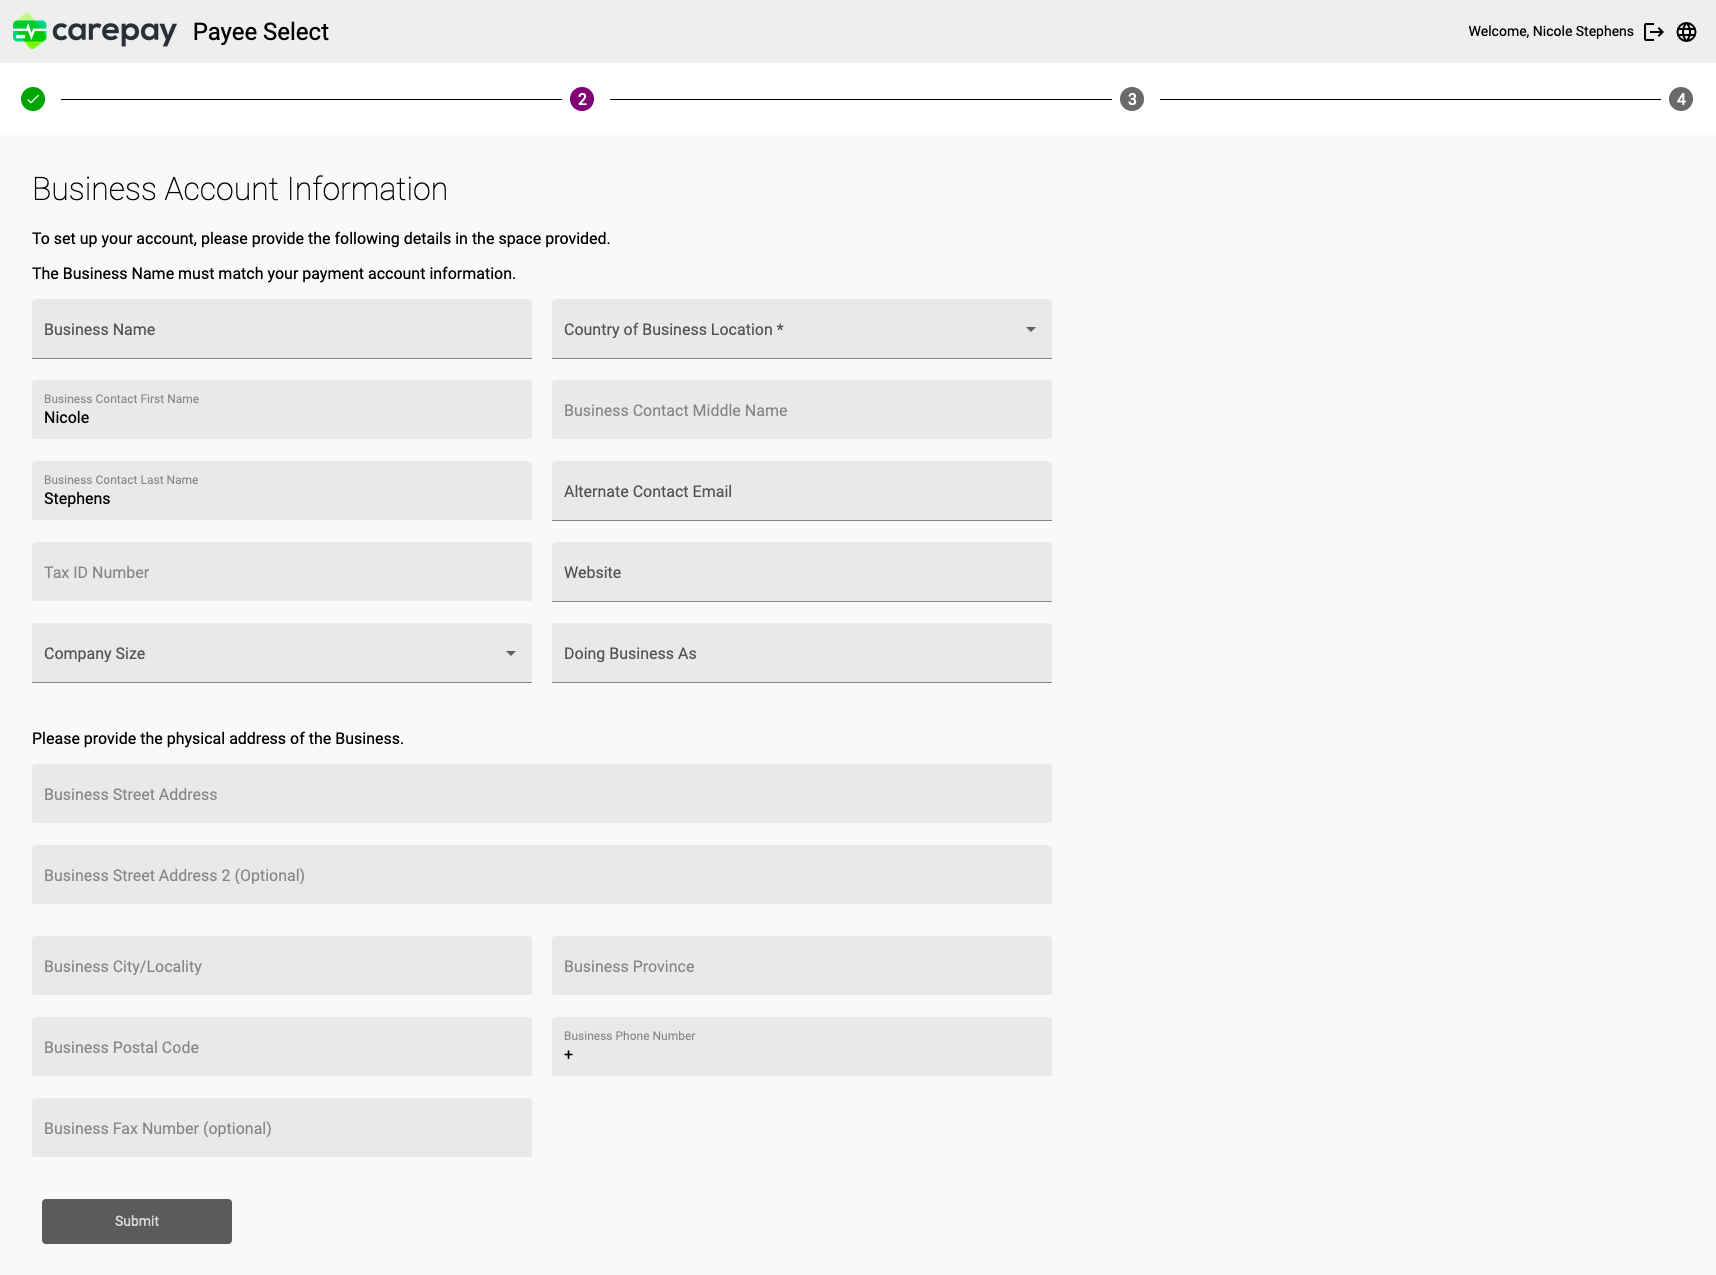Click the completed step one checkmark

(x=33, y=99)
